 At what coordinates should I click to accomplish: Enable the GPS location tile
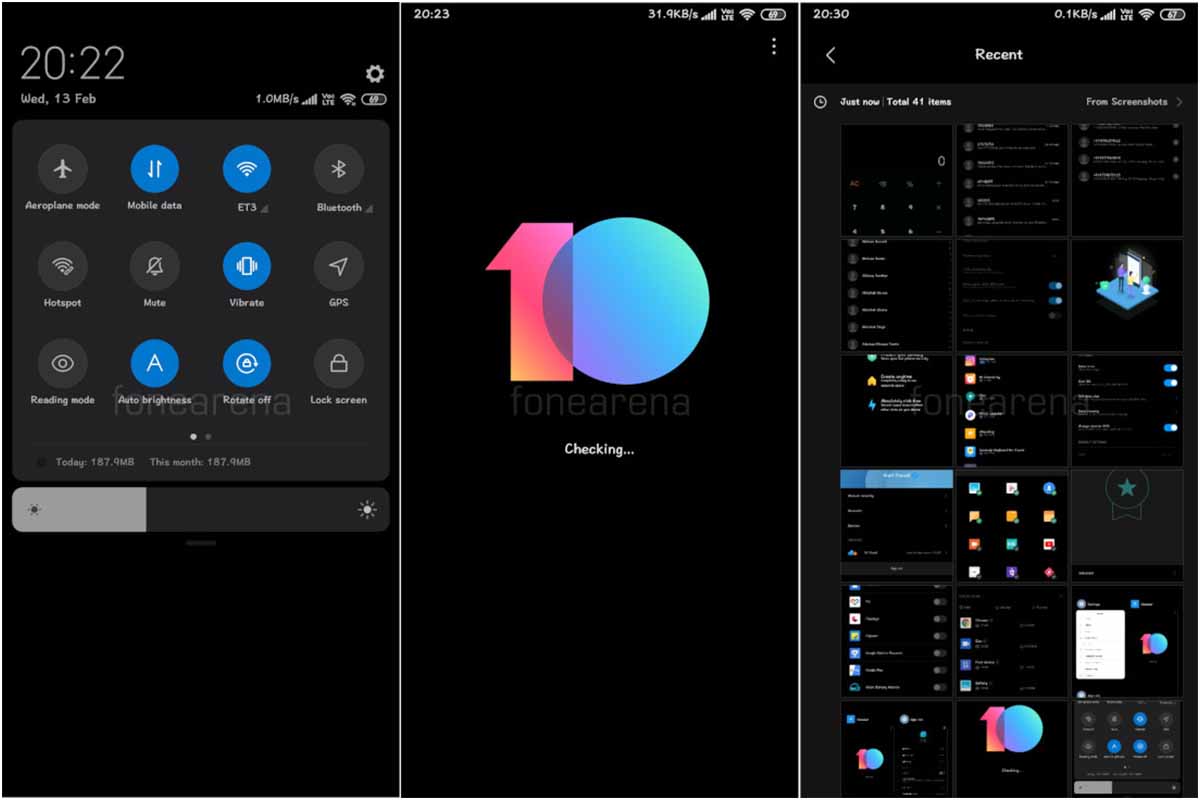point(339,266)
